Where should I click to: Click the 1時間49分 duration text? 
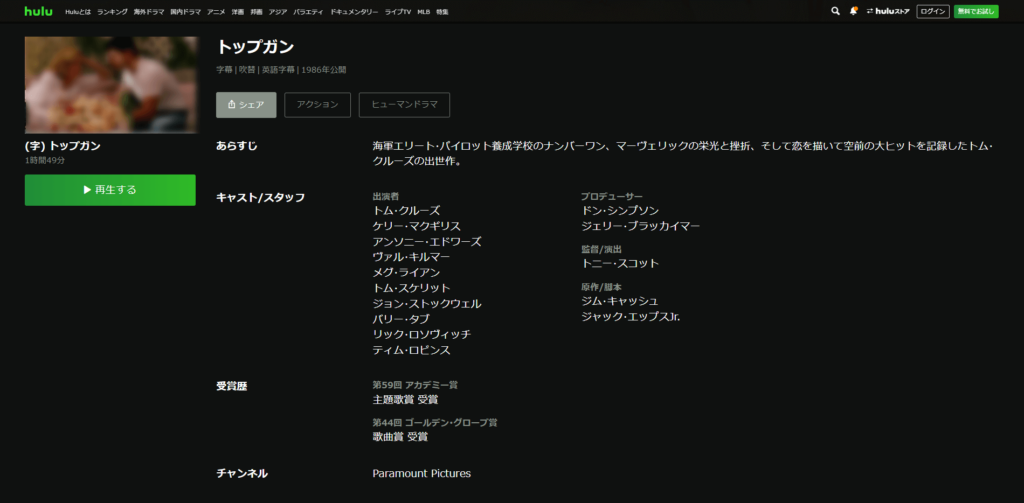pyautogui.click(x=45, y=160)
